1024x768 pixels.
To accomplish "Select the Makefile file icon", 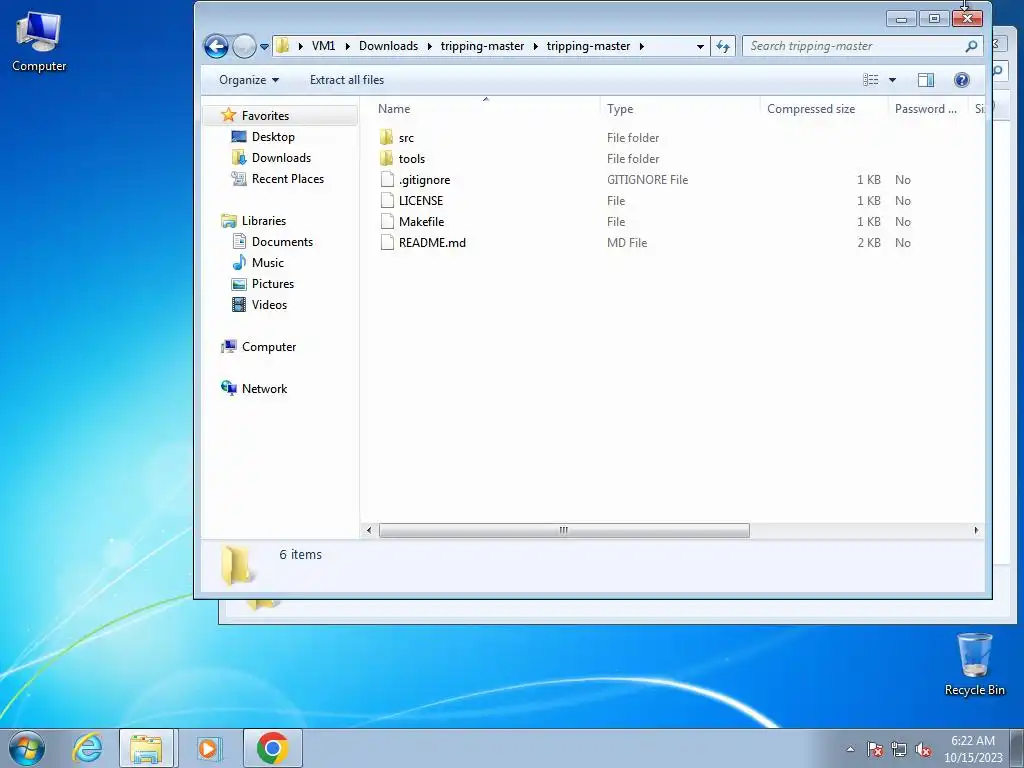I will [x=387, y=221].
